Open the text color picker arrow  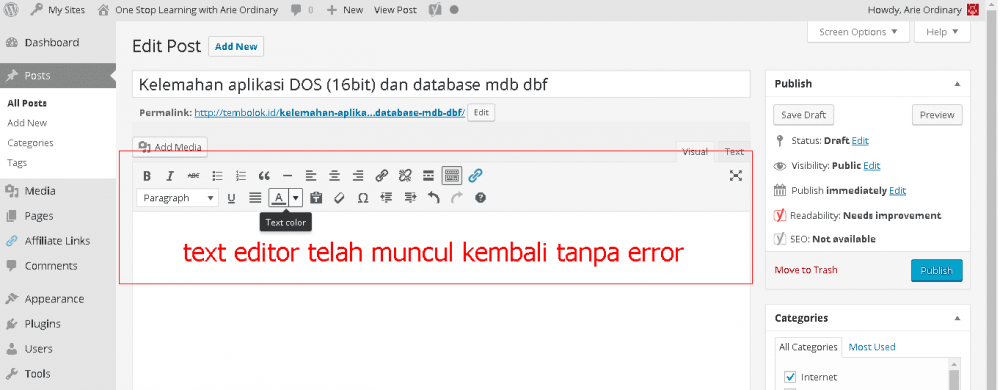pyautogui.click(x=295, y=198)
